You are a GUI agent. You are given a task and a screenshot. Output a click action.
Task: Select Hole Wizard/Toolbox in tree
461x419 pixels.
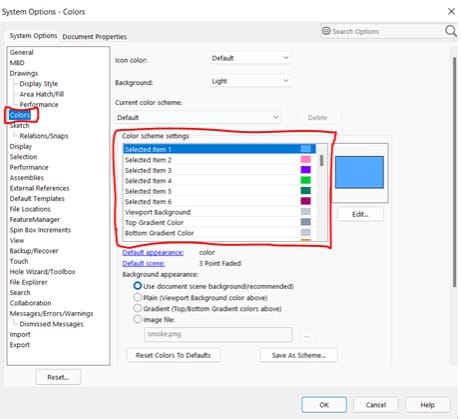click(x=42, y=272)
